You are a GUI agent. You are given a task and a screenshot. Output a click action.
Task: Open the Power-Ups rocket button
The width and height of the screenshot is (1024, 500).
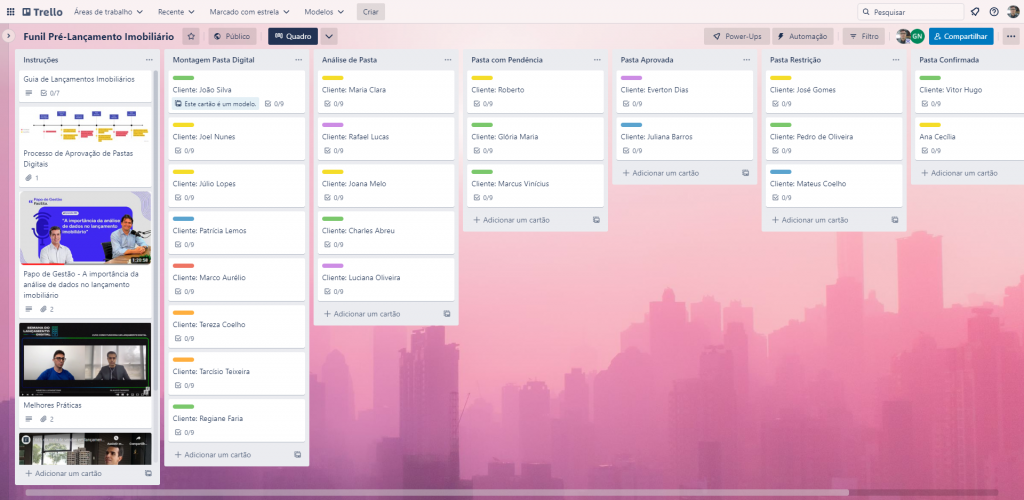pyautogui.click(x=734, y=36)
